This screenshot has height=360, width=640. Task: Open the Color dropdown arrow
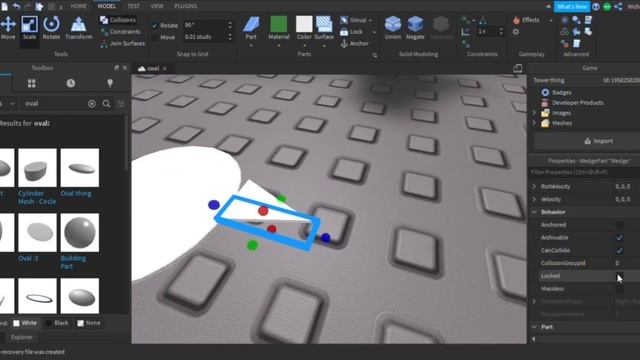coord(304,46)
